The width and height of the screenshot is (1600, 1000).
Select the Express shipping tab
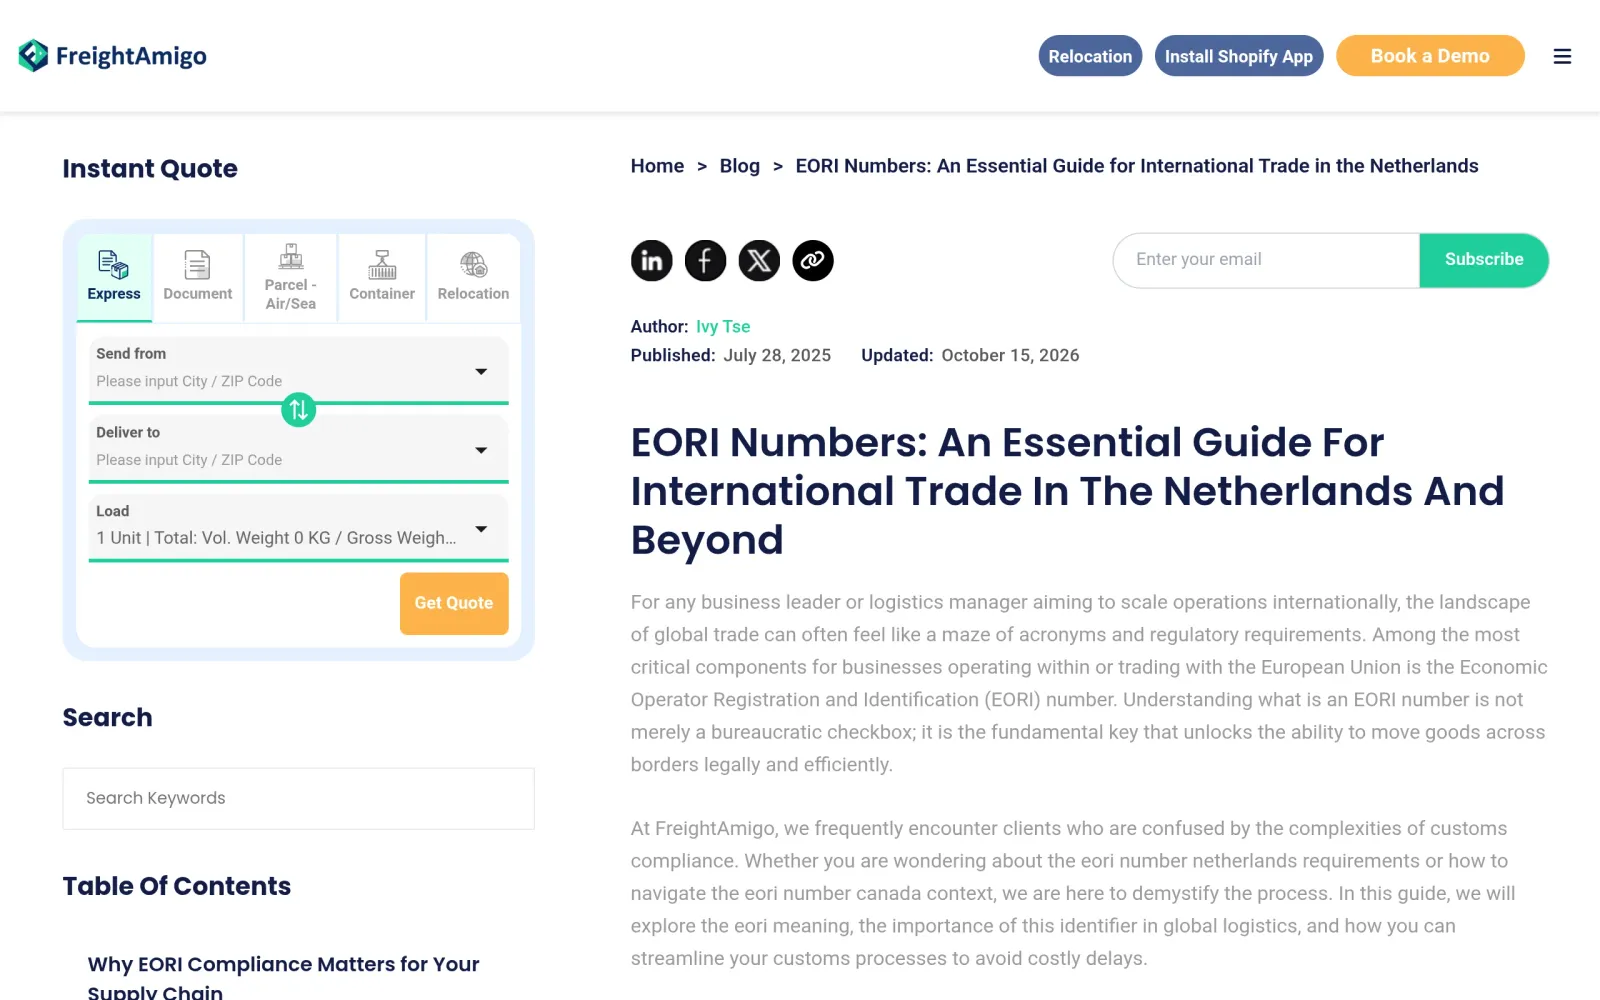point(114,278)
